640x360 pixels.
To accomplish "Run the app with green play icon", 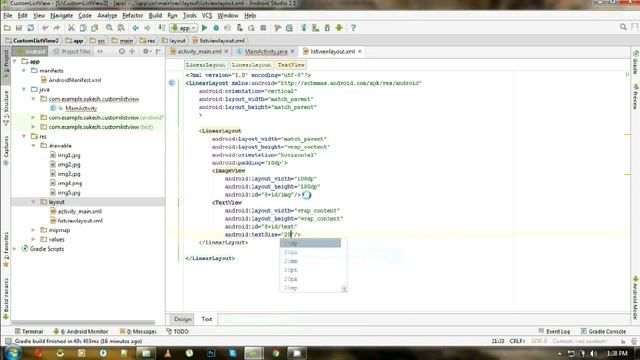I will click(204, 28).
